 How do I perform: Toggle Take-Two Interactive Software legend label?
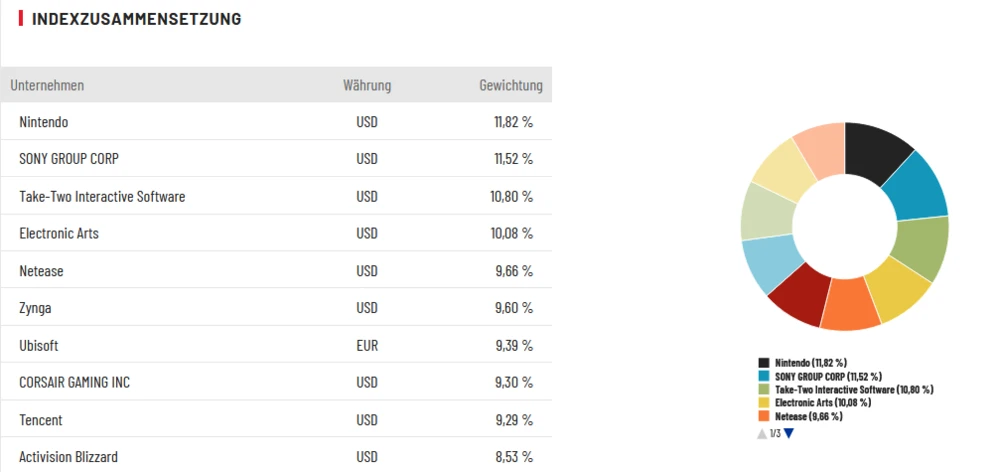[854, 389]
